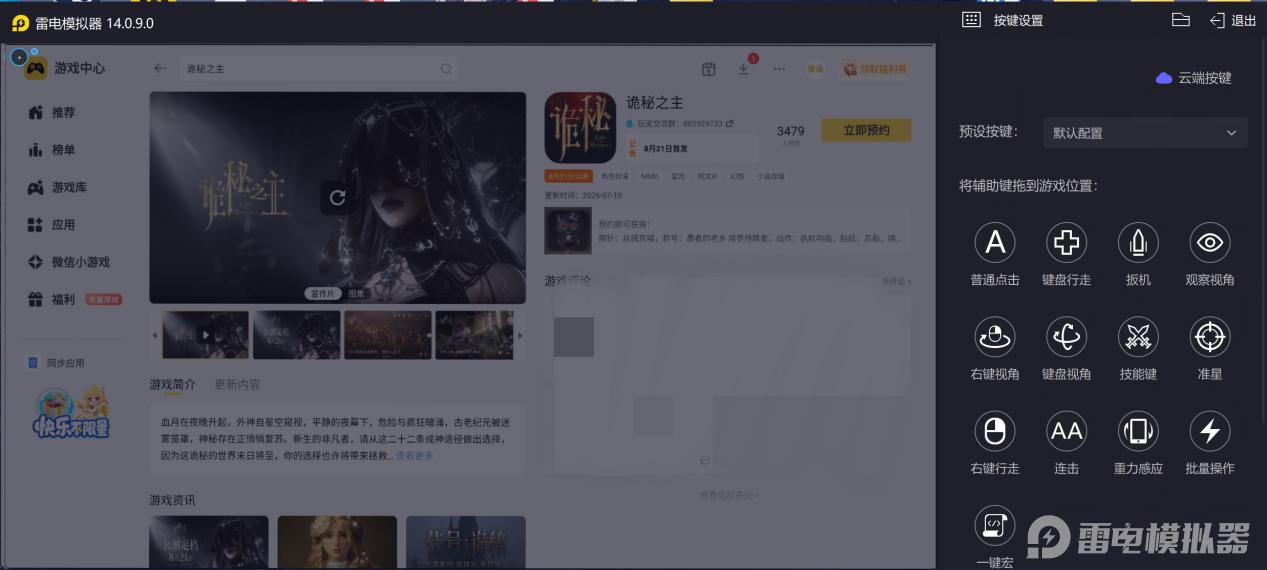Click the 游戏中心 gamepad logo
The width and height of the screenshot is (1267, 570).
pyautogui.click(x=36, y=68)
